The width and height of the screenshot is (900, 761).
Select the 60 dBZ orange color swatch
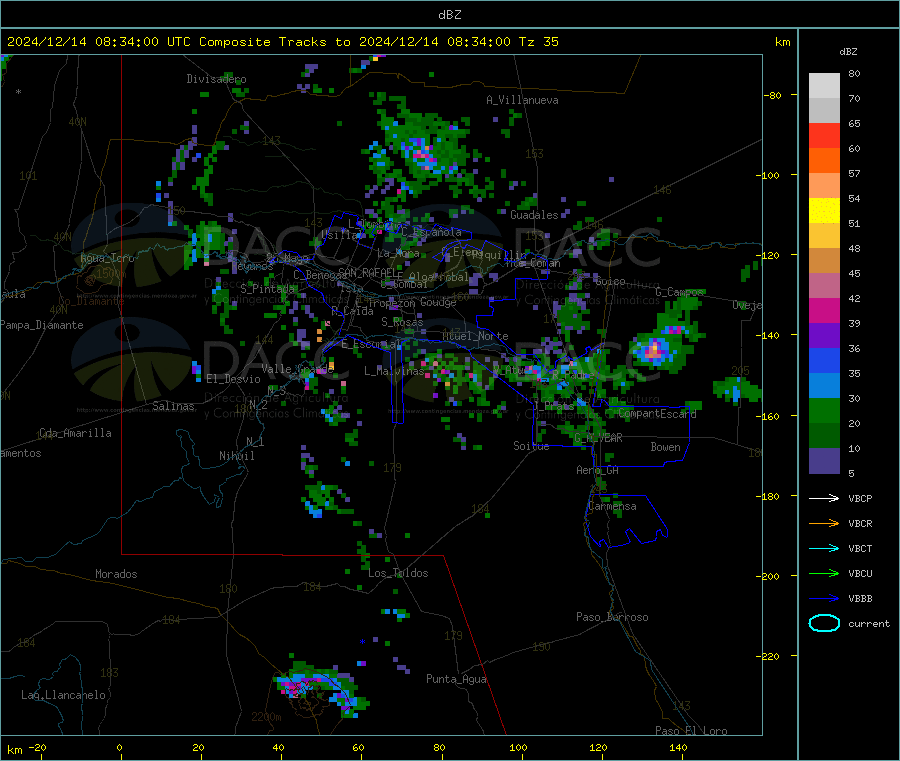[x=824, y=161]
